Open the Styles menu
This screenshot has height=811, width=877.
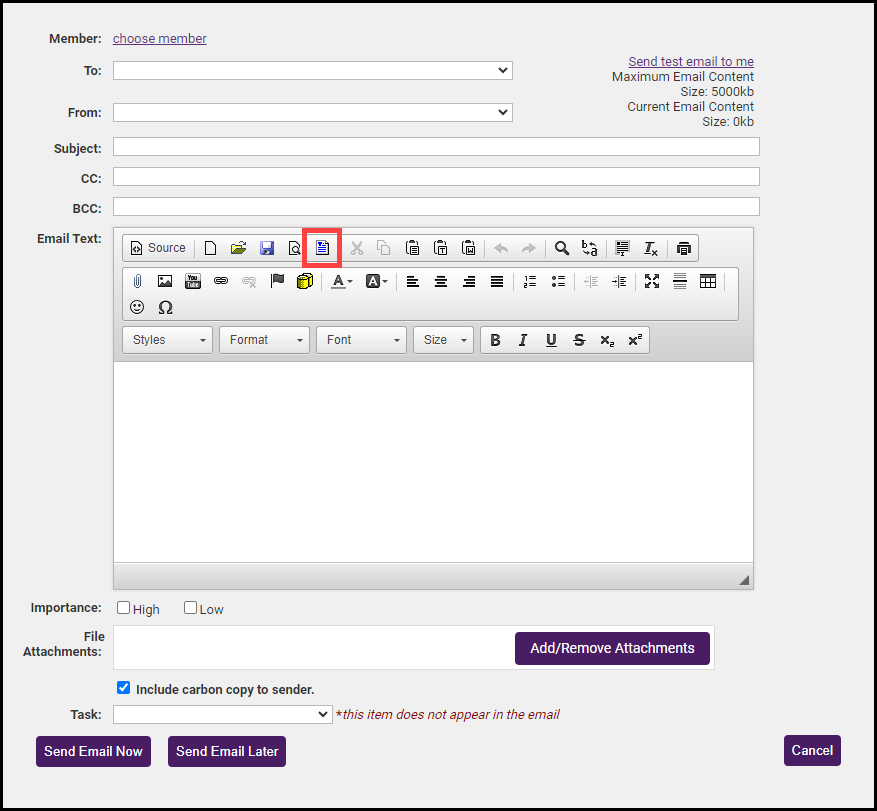[167, 340]
